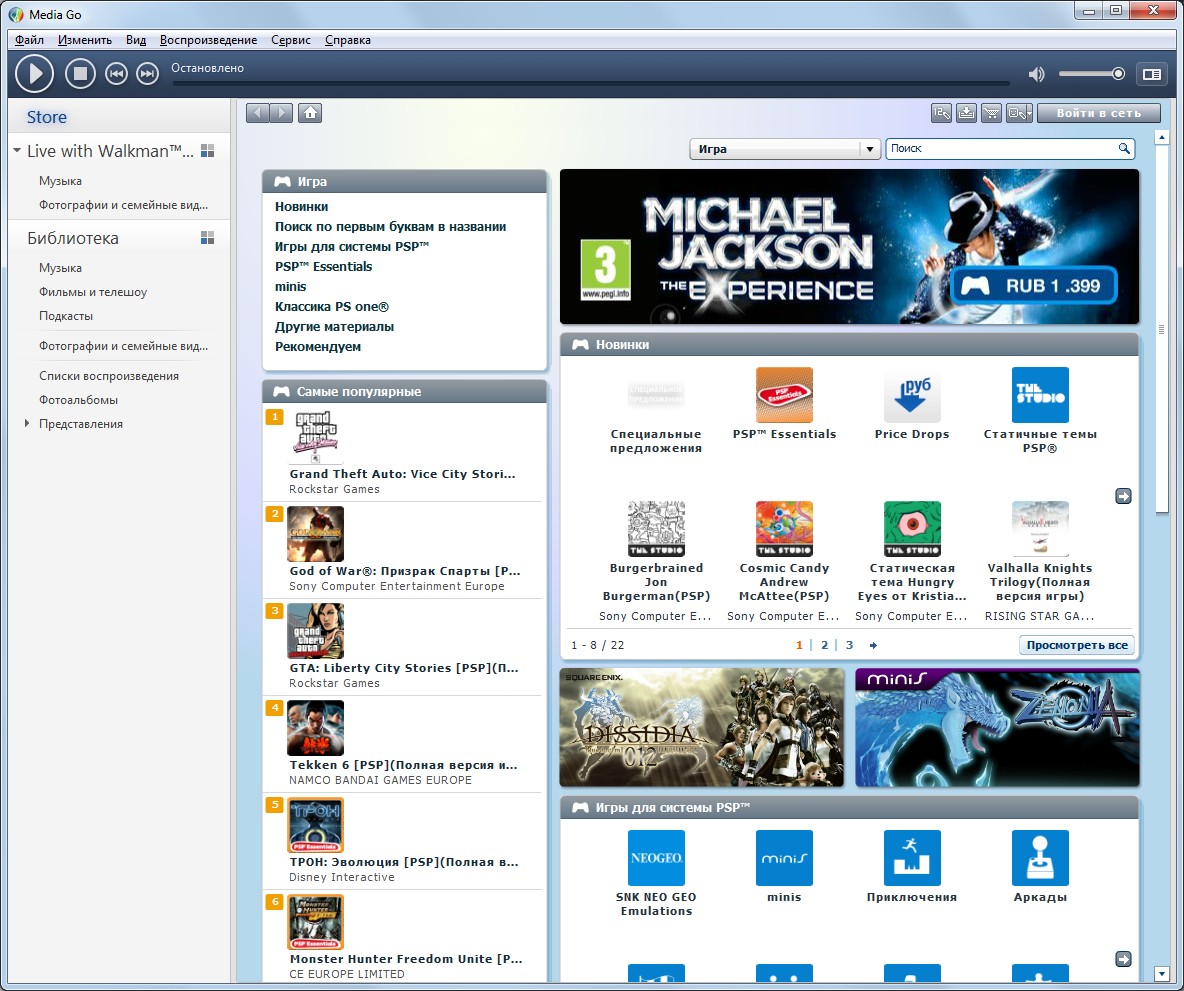Expand the Представления tree item

coord(27,424)
